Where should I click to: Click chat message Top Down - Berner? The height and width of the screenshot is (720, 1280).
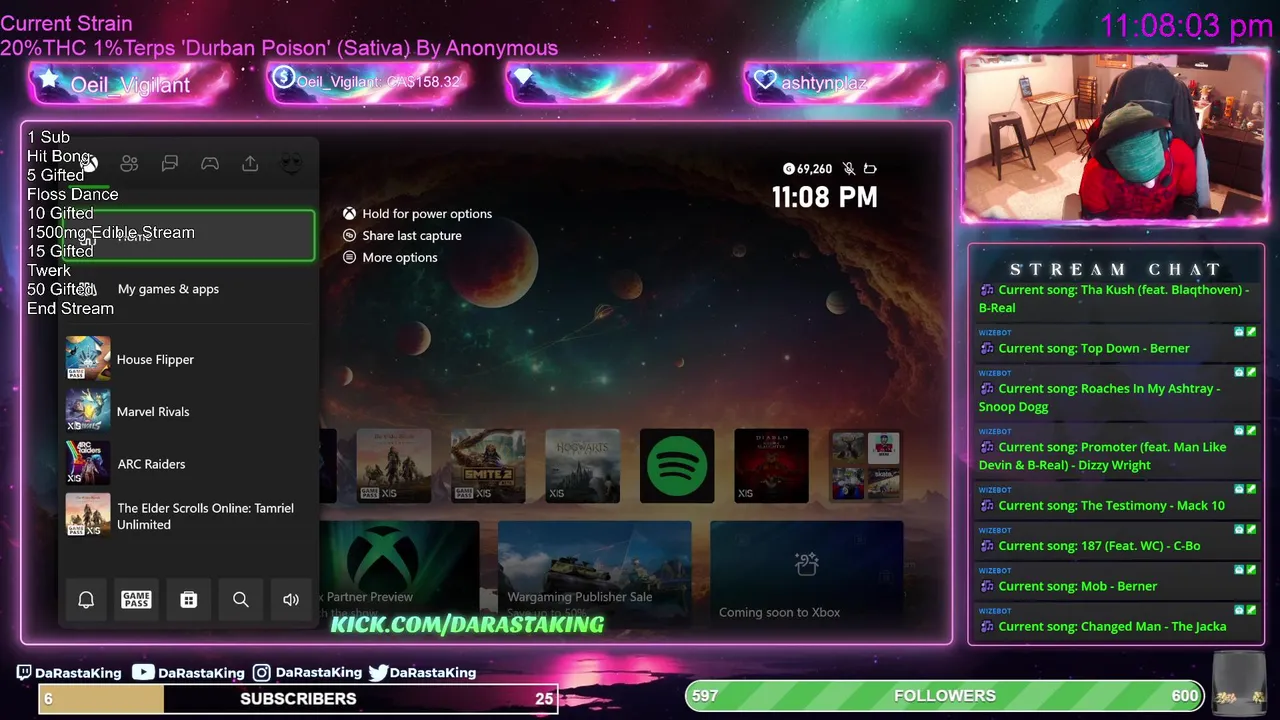(x=1116, y=341)
